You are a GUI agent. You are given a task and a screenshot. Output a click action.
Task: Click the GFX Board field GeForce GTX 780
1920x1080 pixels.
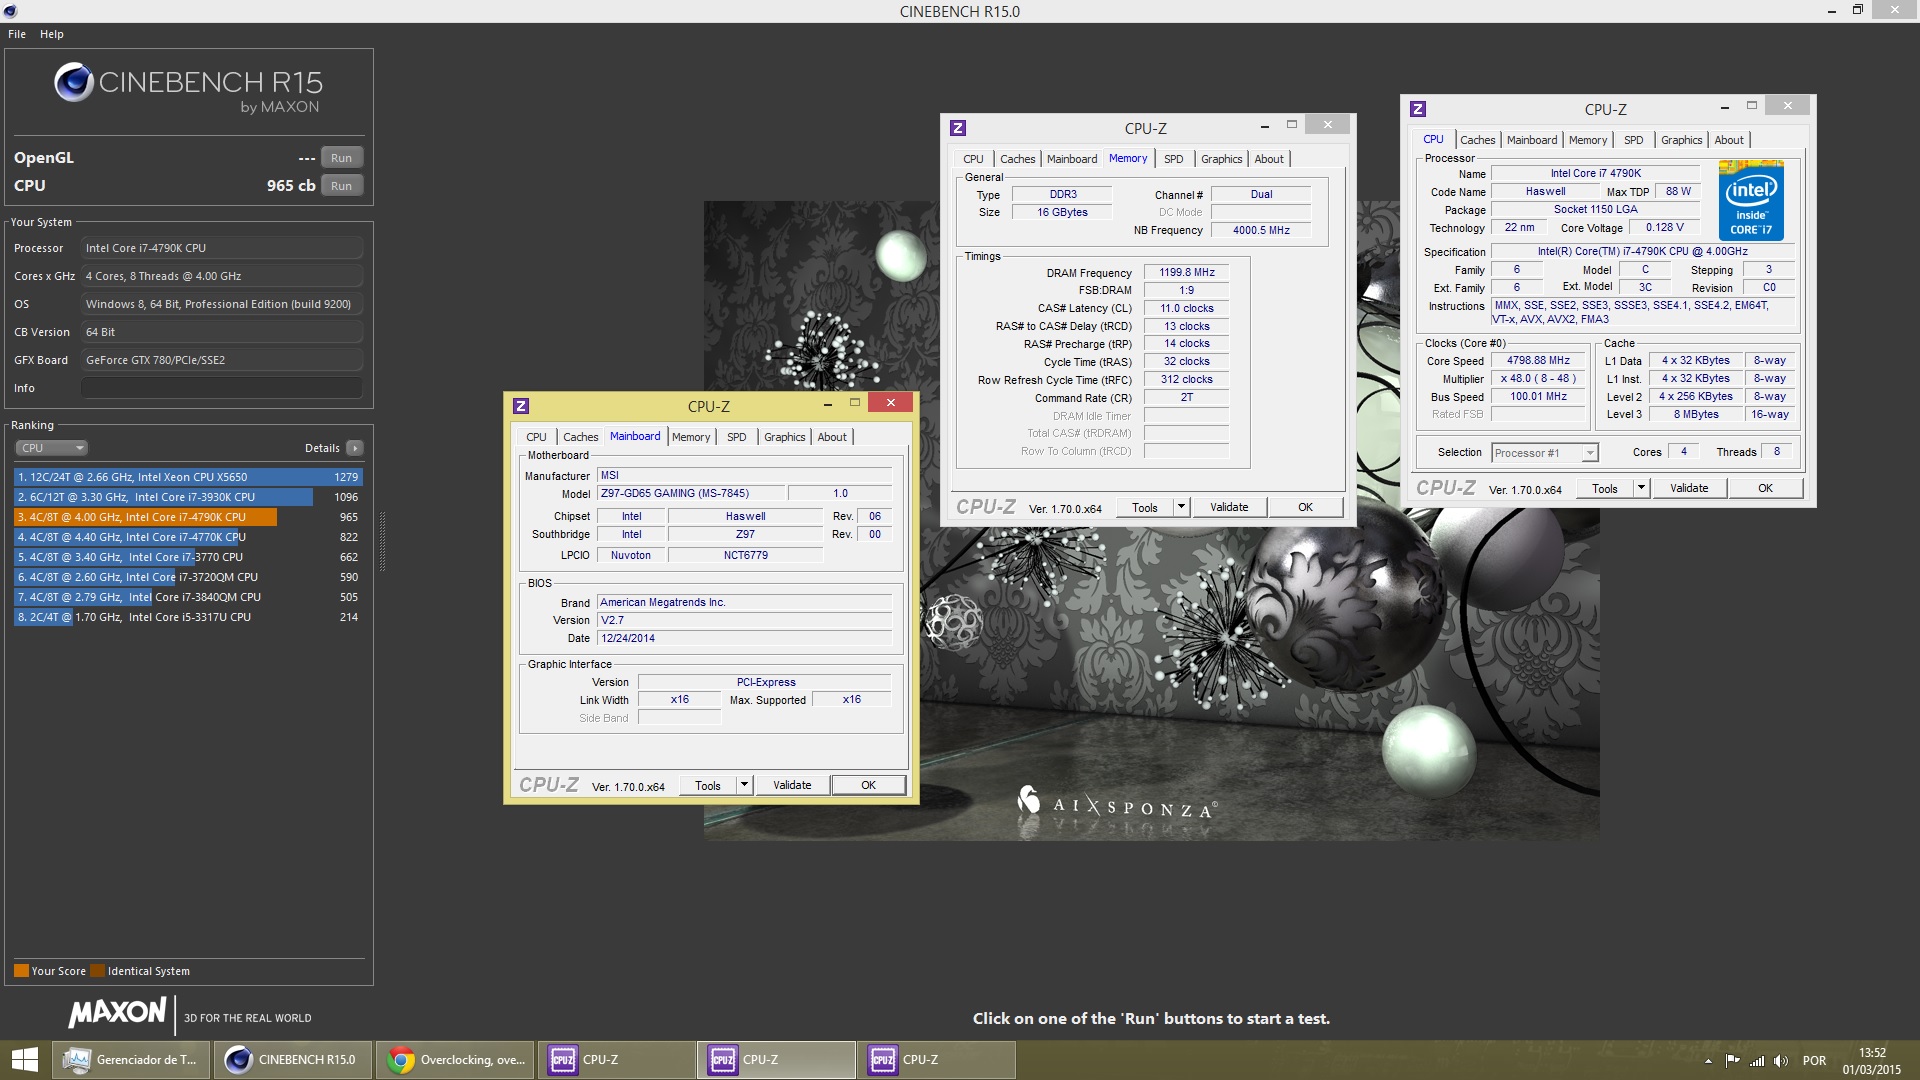coord(222,360)
